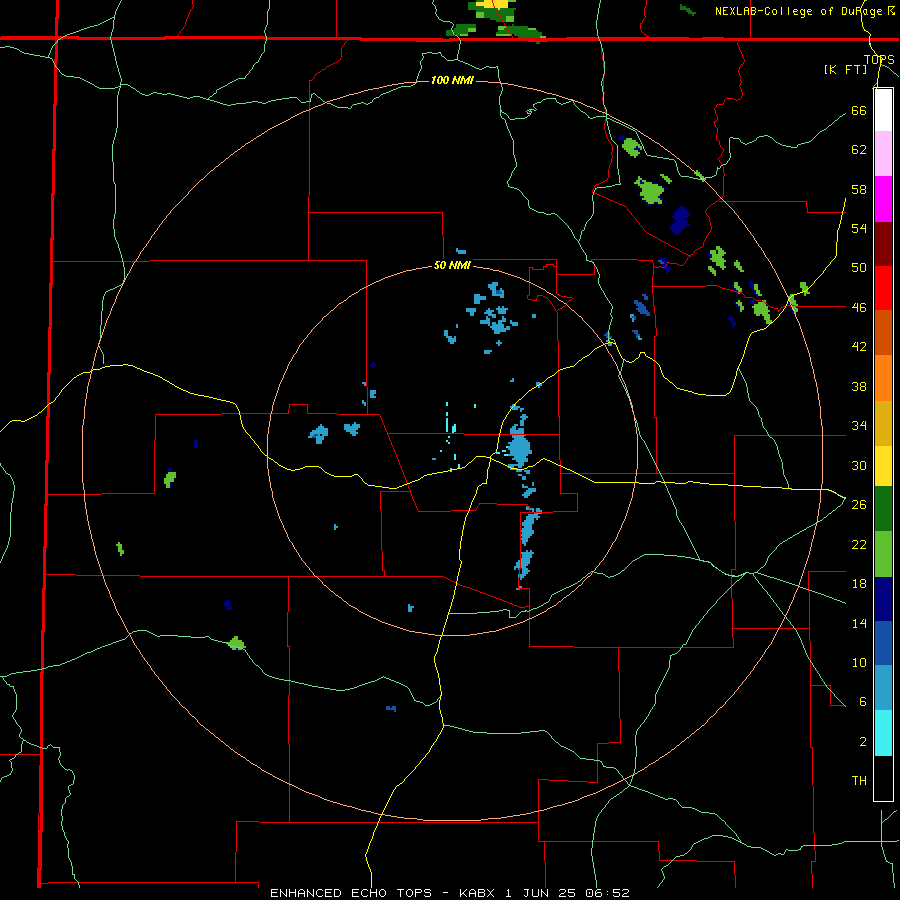The height and width of the screenshot is (900, 900).
Task: Click the orange 42 kft legend swatch
Action: [883, 378]
